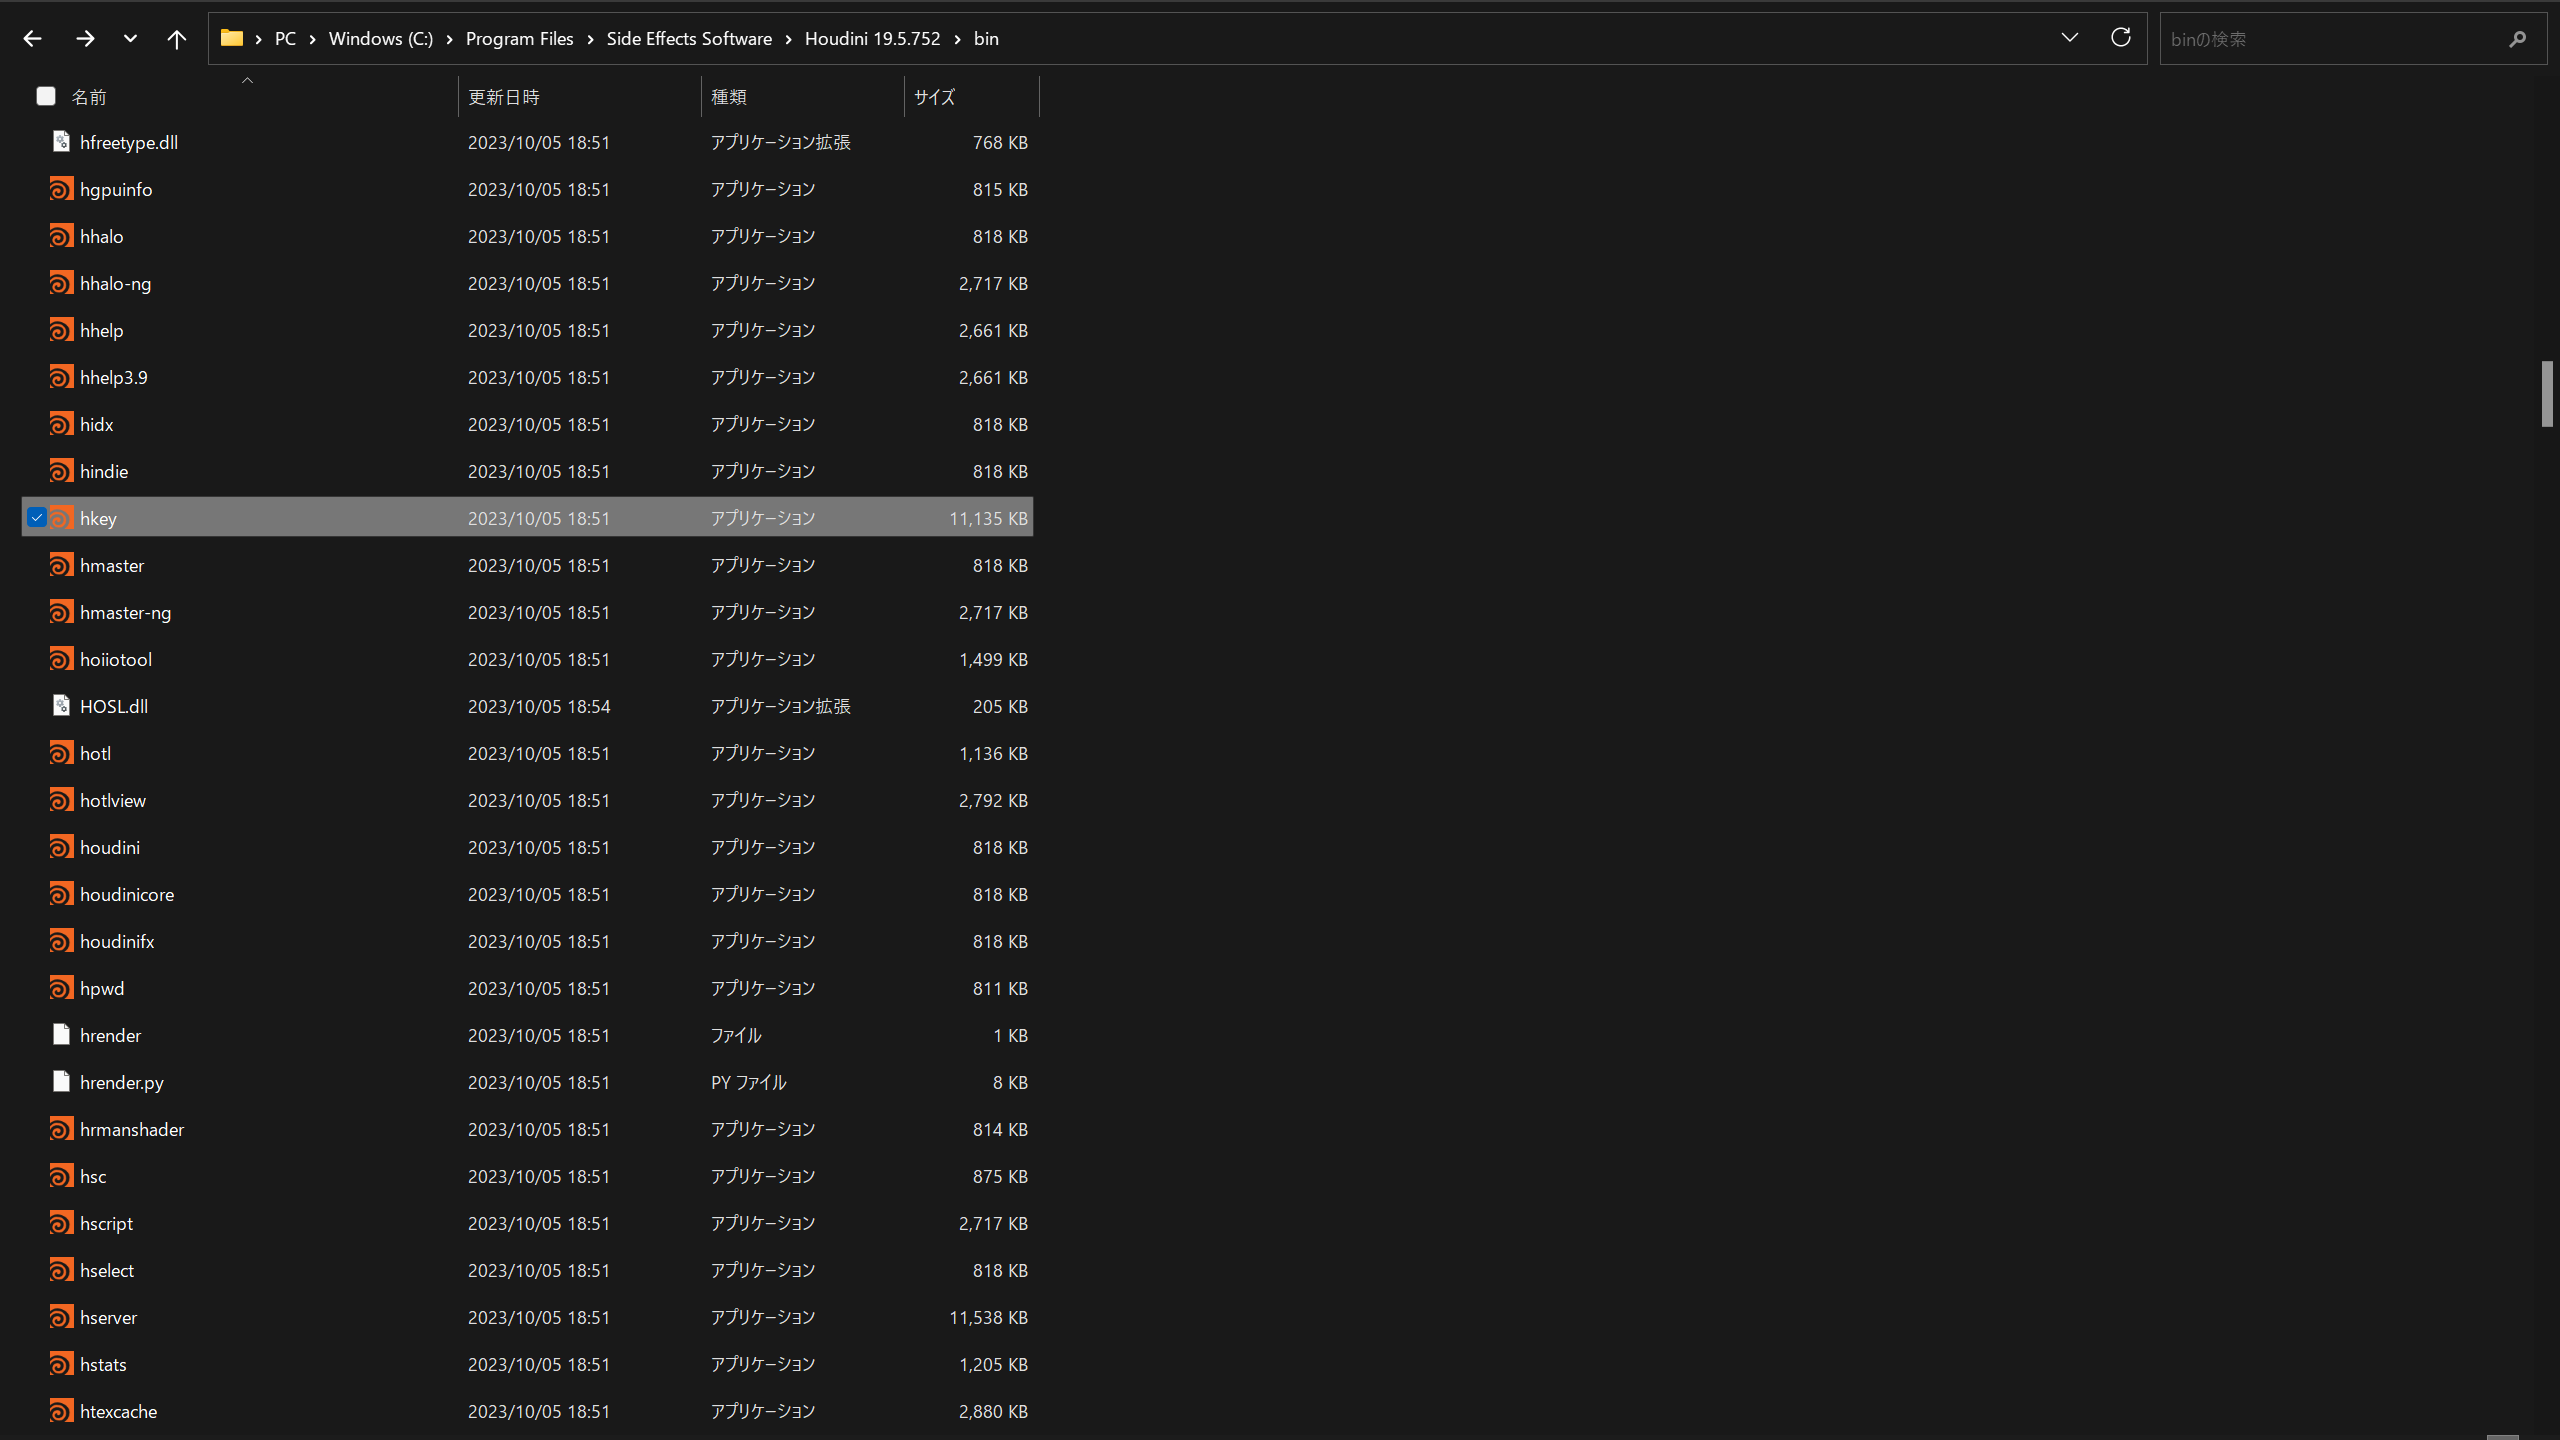The width and height of the screenshot is (2560, 1440).
Task: Expand the chevron after Houdini 19.5.752
Action: 957,39
